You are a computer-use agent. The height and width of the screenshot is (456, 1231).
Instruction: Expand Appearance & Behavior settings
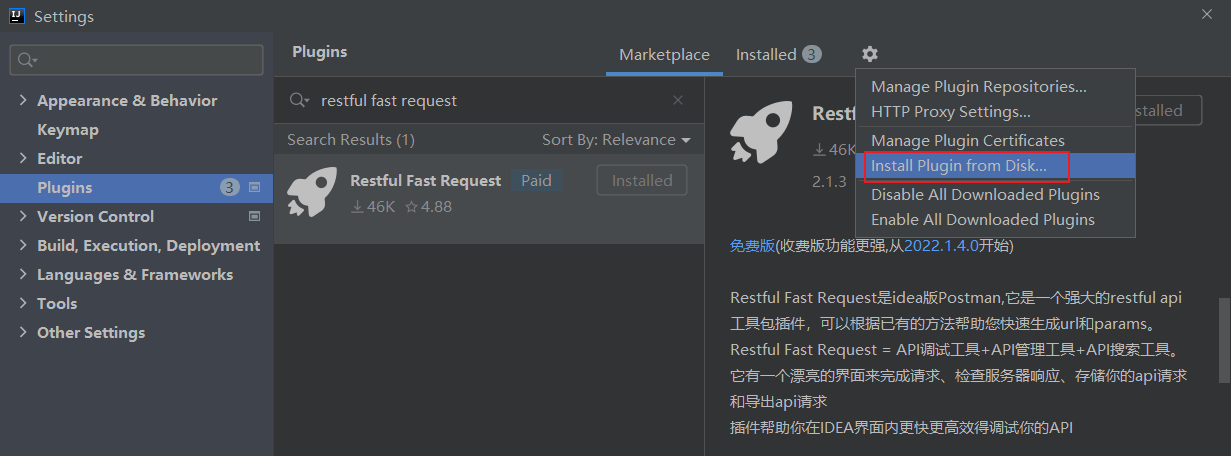(x=23, y=101)
